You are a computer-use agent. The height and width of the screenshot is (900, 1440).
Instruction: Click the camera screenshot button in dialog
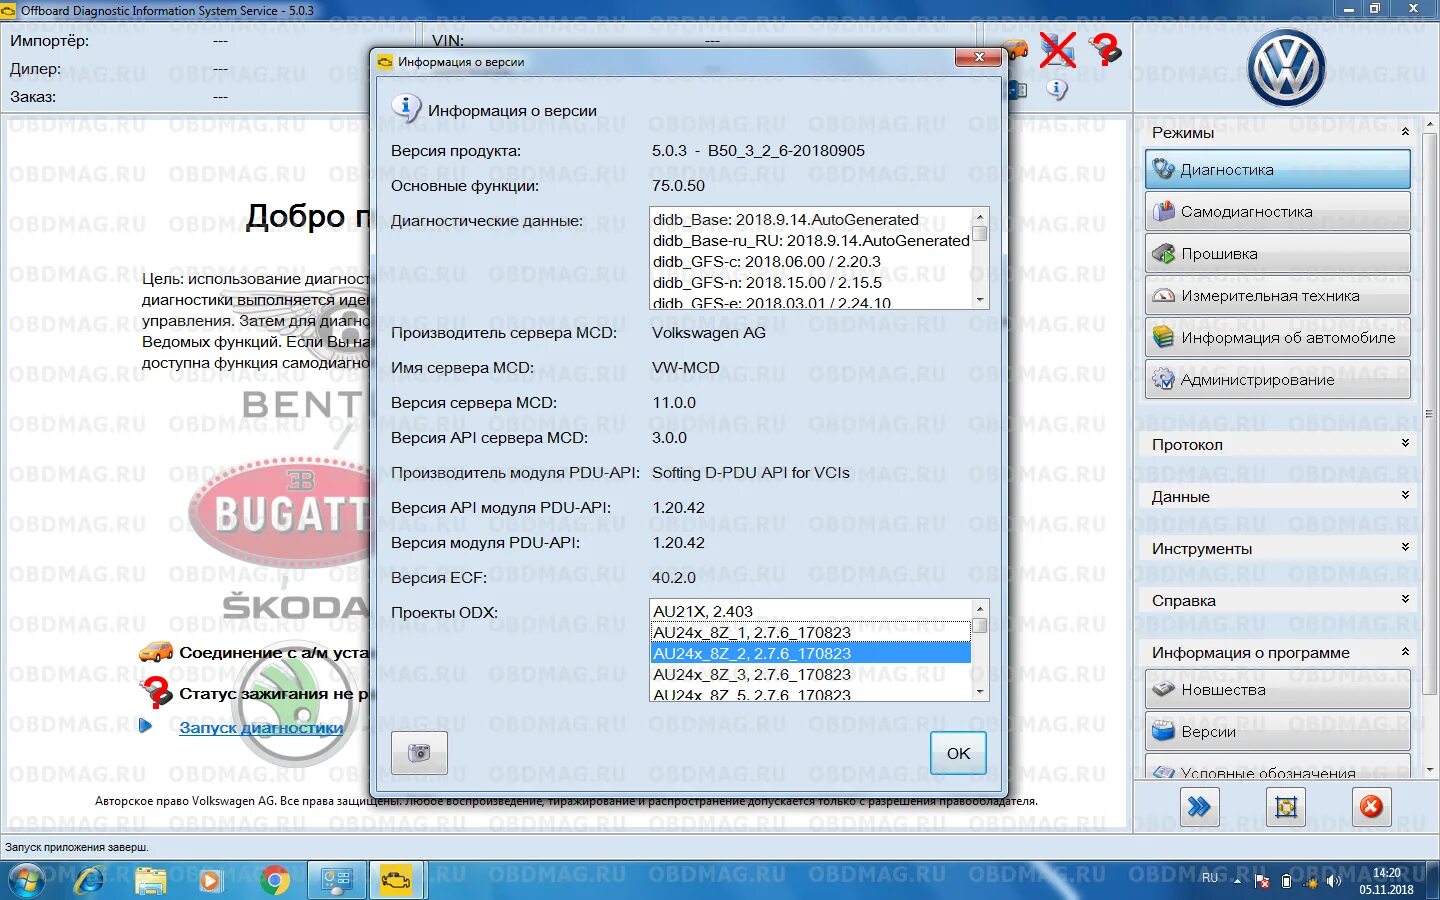click(419, 752)
